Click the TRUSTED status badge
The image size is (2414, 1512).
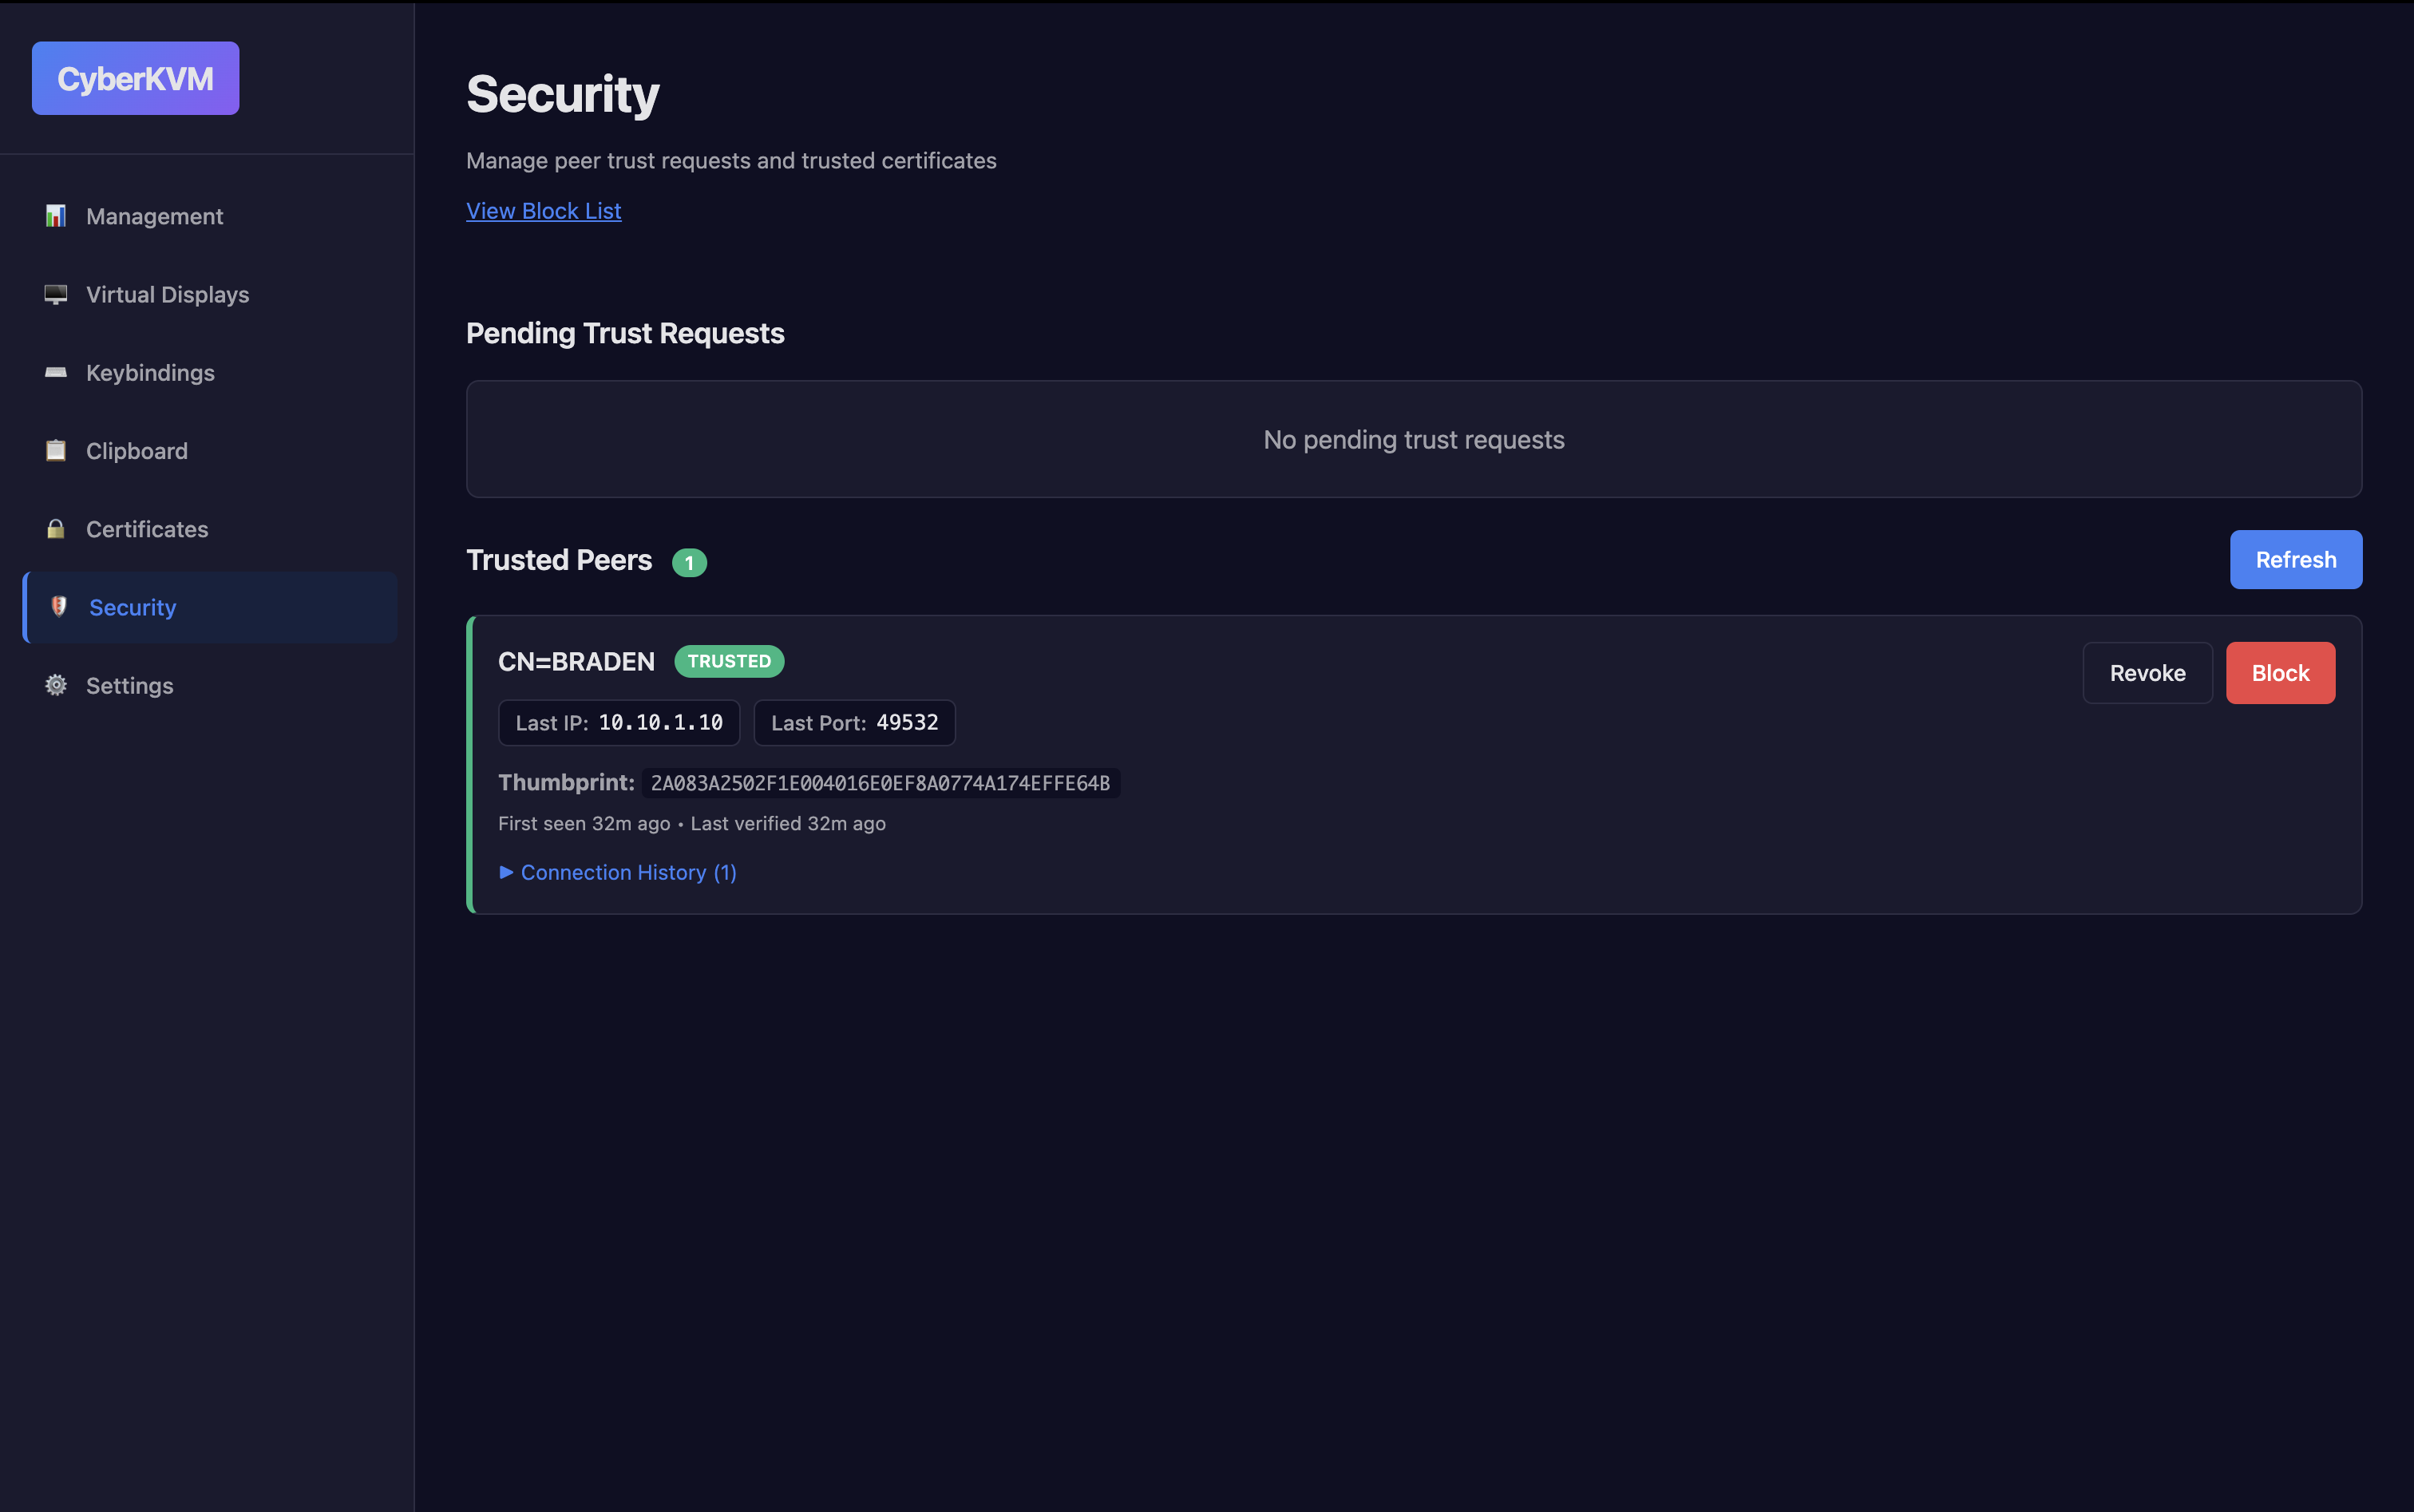tap(729, 661)
